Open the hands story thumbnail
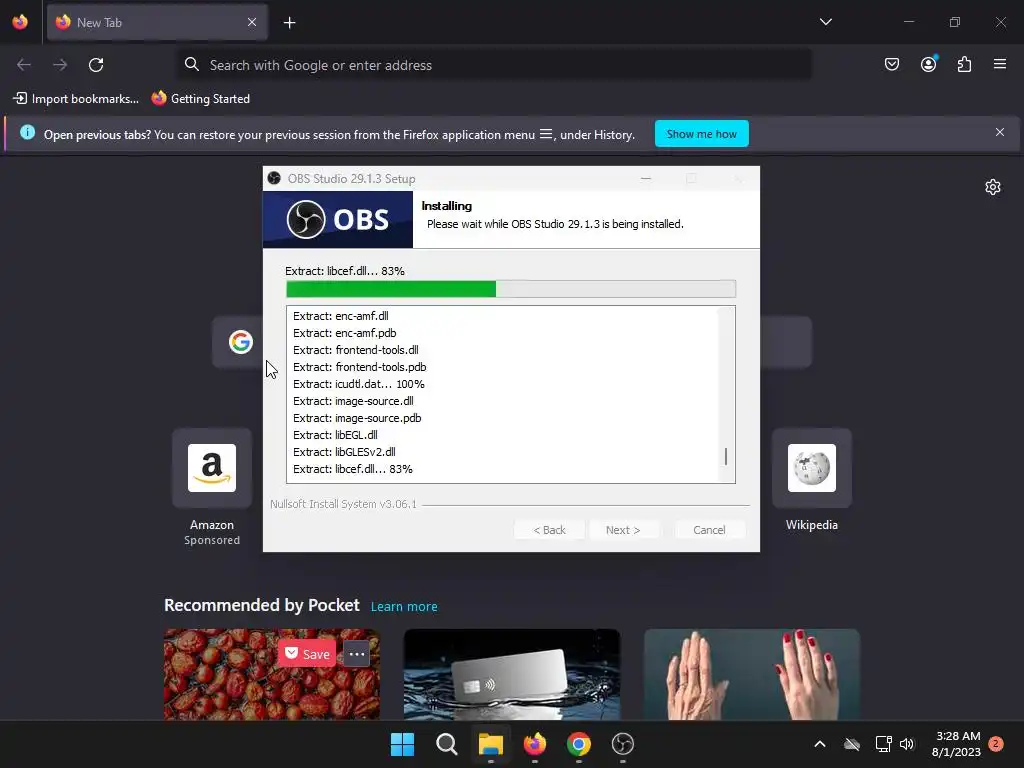 tap(752, 674)
